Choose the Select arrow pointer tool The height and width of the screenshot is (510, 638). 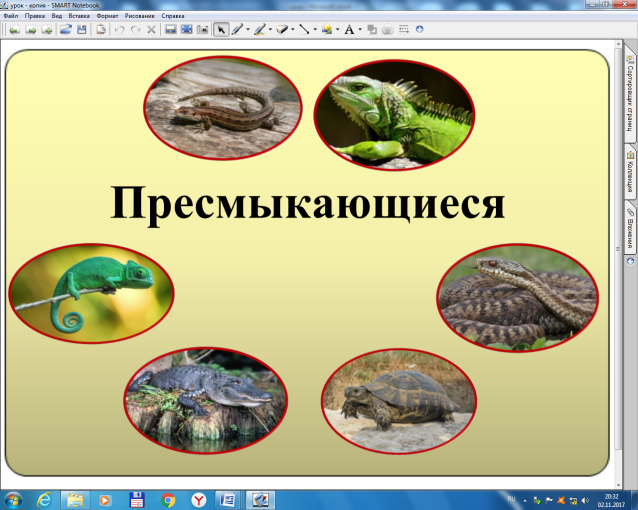[x=221, y=30]
